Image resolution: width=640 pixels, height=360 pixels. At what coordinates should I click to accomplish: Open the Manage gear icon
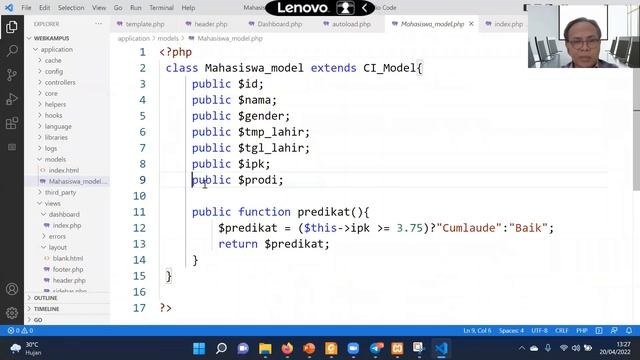[12, 313]
